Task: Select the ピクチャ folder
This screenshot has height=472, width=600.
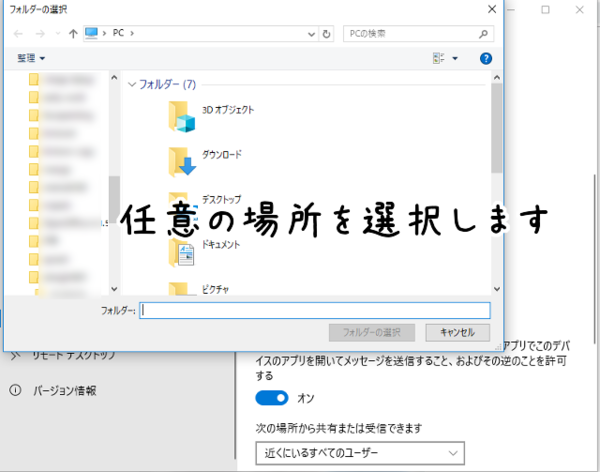Action: pyautogui.click(x=199, y=289)
